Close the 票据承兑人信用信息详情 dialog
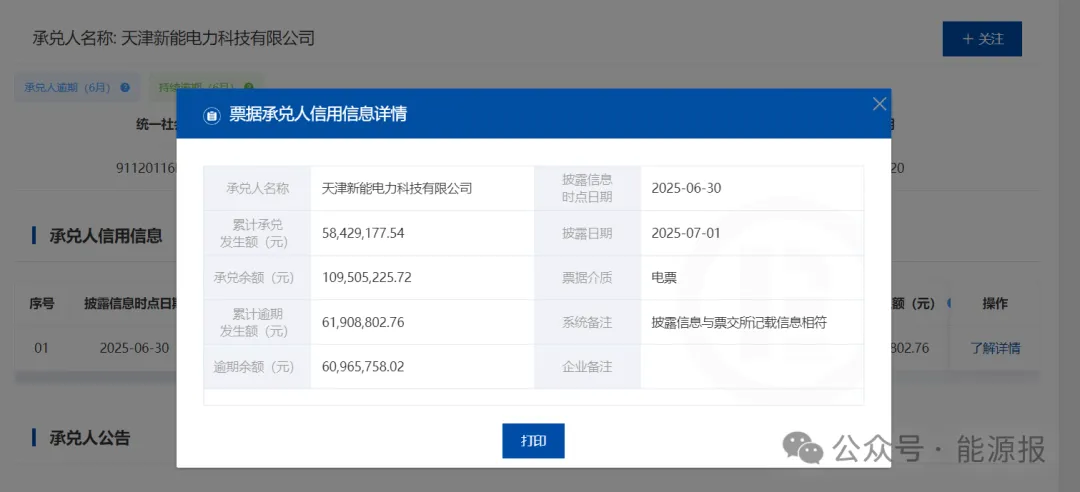The image size is (1080, 492). pos(879,104)
